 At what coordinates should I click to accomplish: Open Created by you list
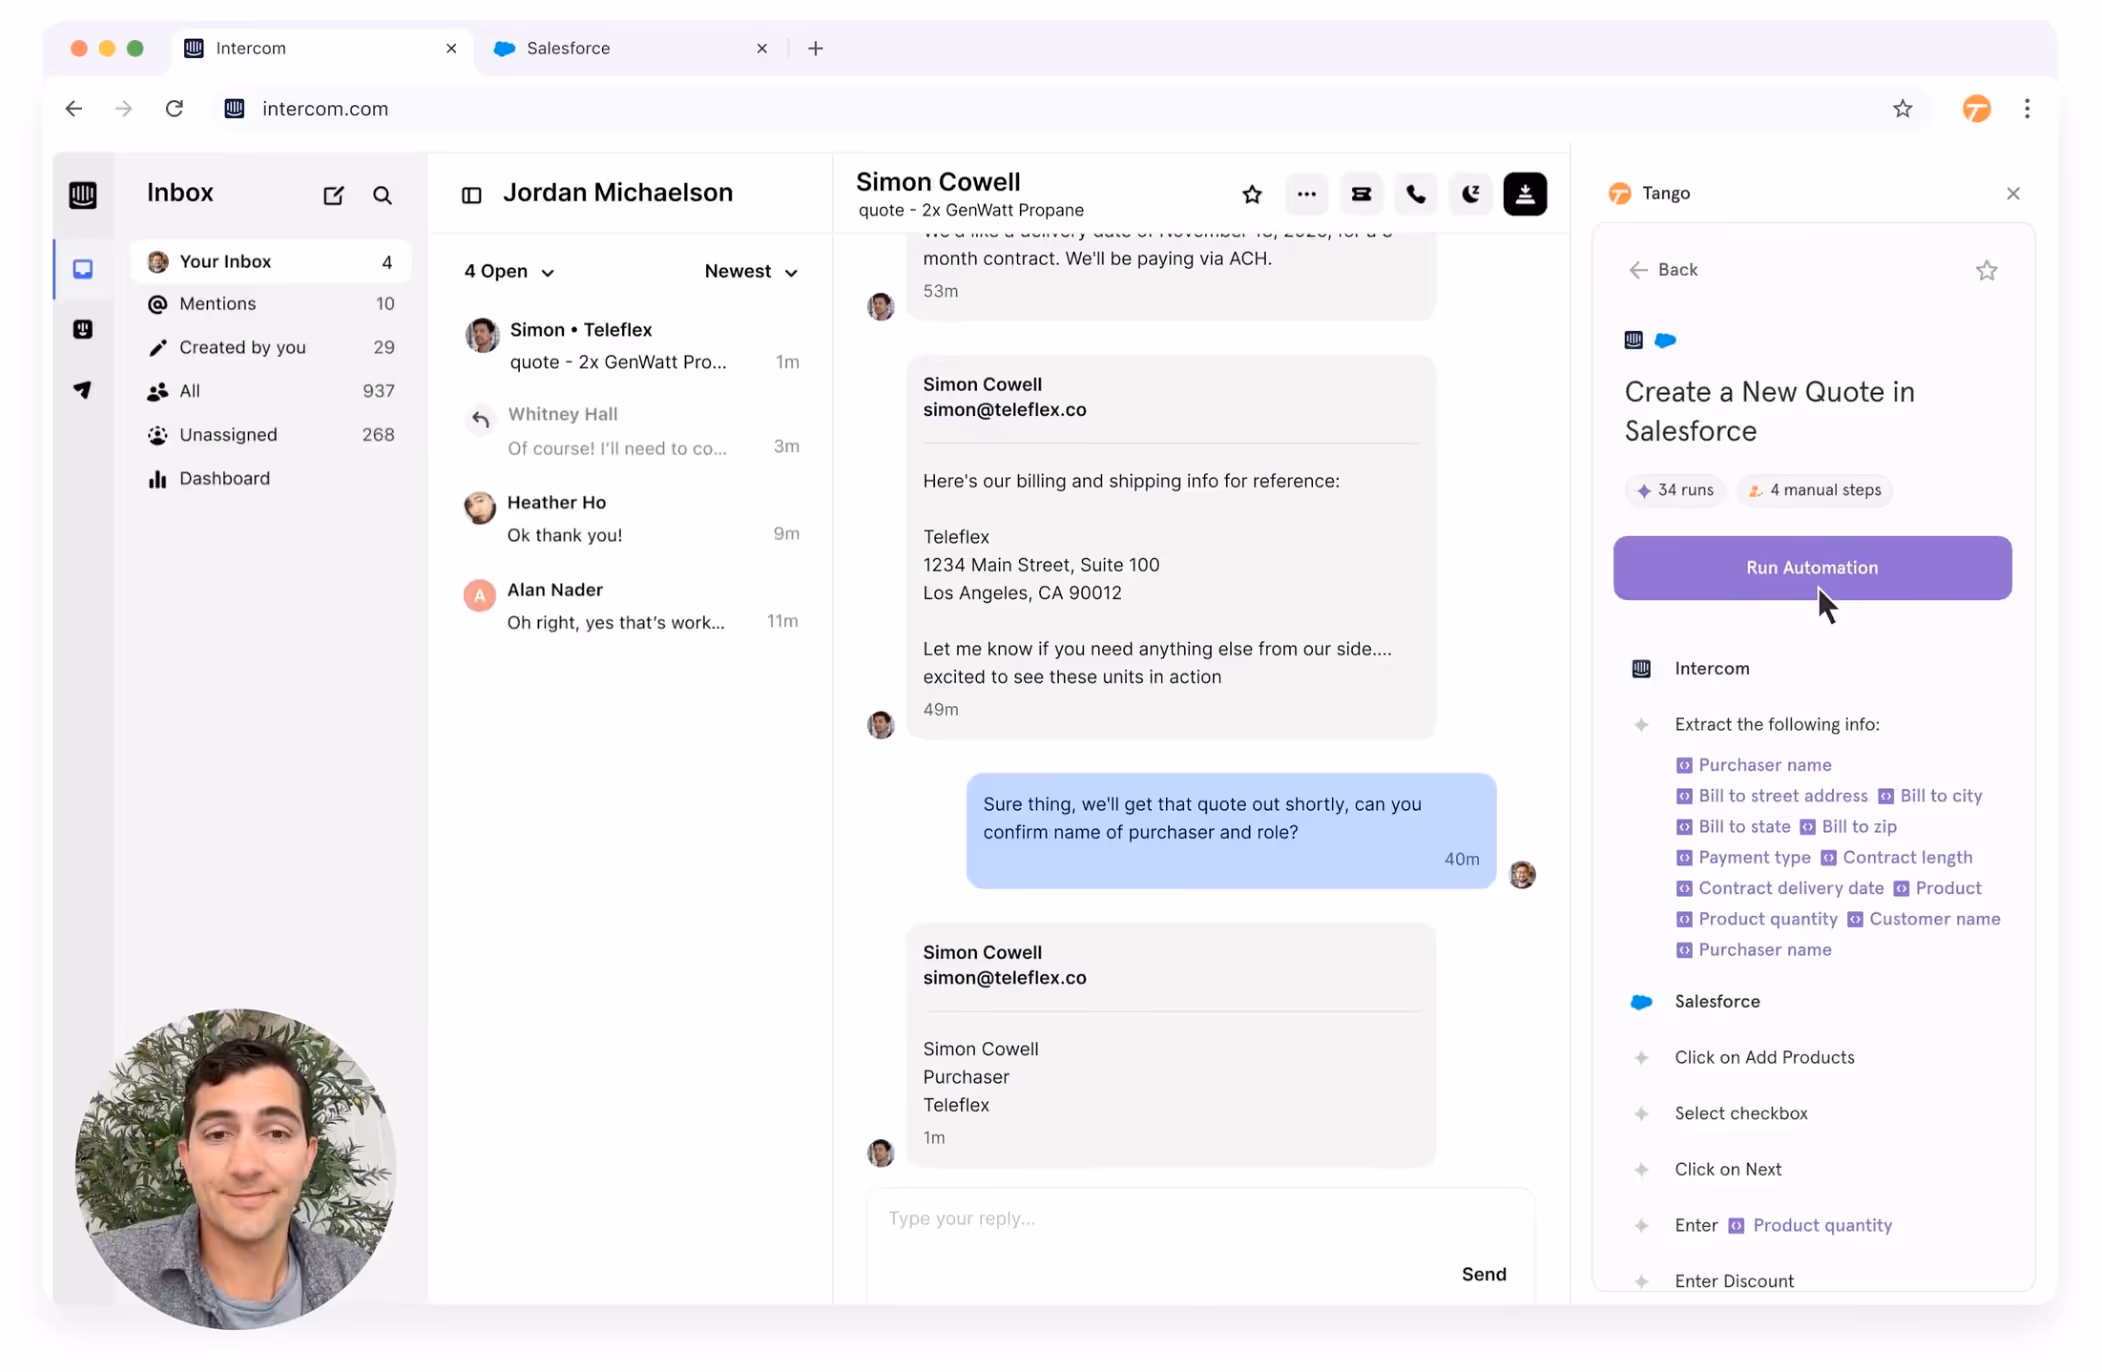[x=270, y=347]
